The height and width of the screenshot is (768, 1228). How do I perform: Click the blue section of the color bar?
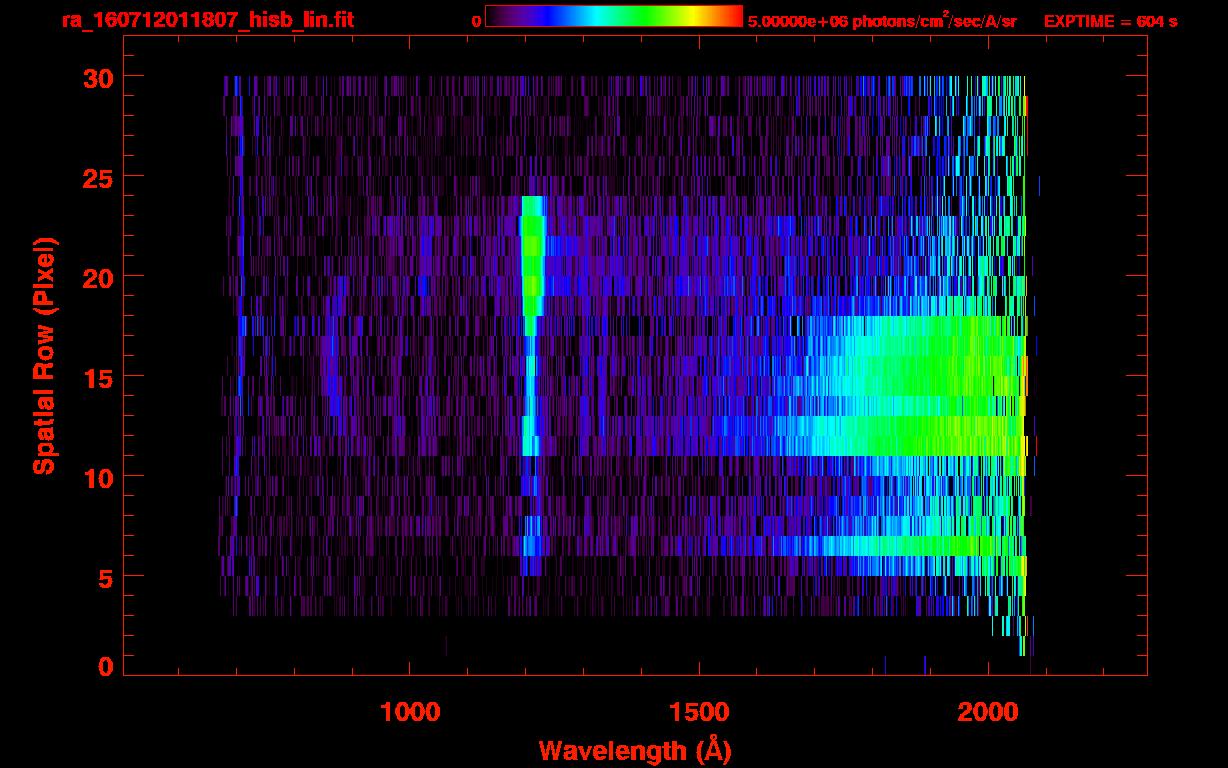[550, 16]
